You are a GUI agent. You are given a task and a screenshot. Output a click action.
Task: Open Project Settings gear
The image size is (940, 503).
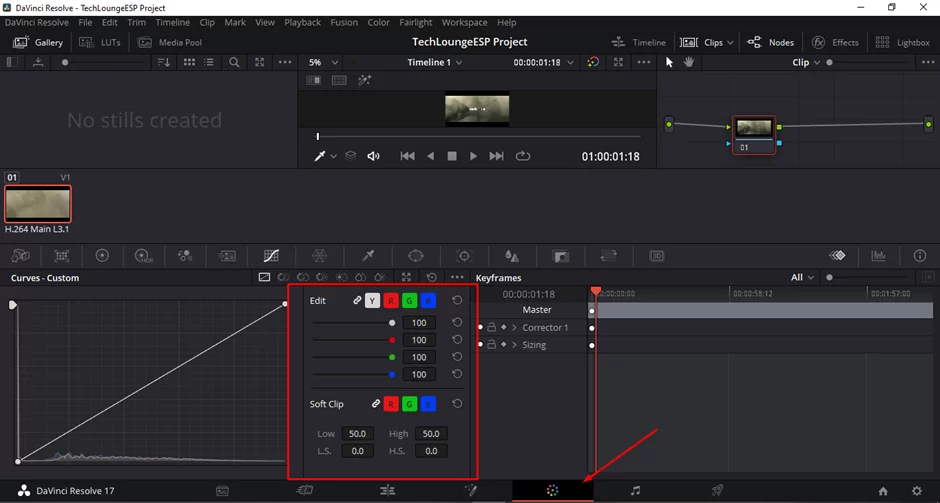[x=917, y=490]
